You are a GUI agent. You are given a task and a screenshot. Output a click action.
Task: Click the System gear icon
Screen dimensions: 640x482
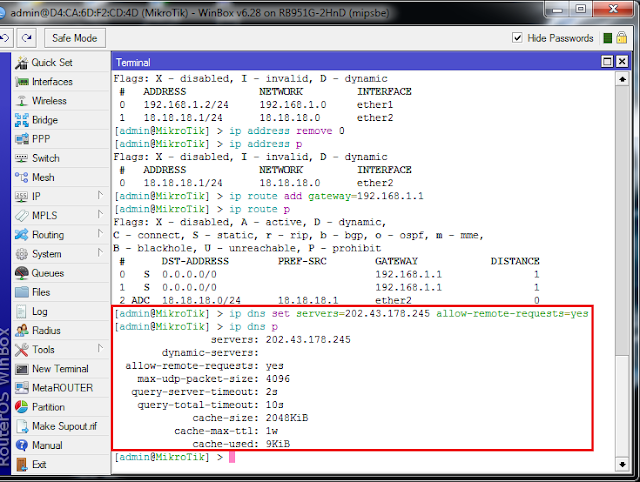21,254
